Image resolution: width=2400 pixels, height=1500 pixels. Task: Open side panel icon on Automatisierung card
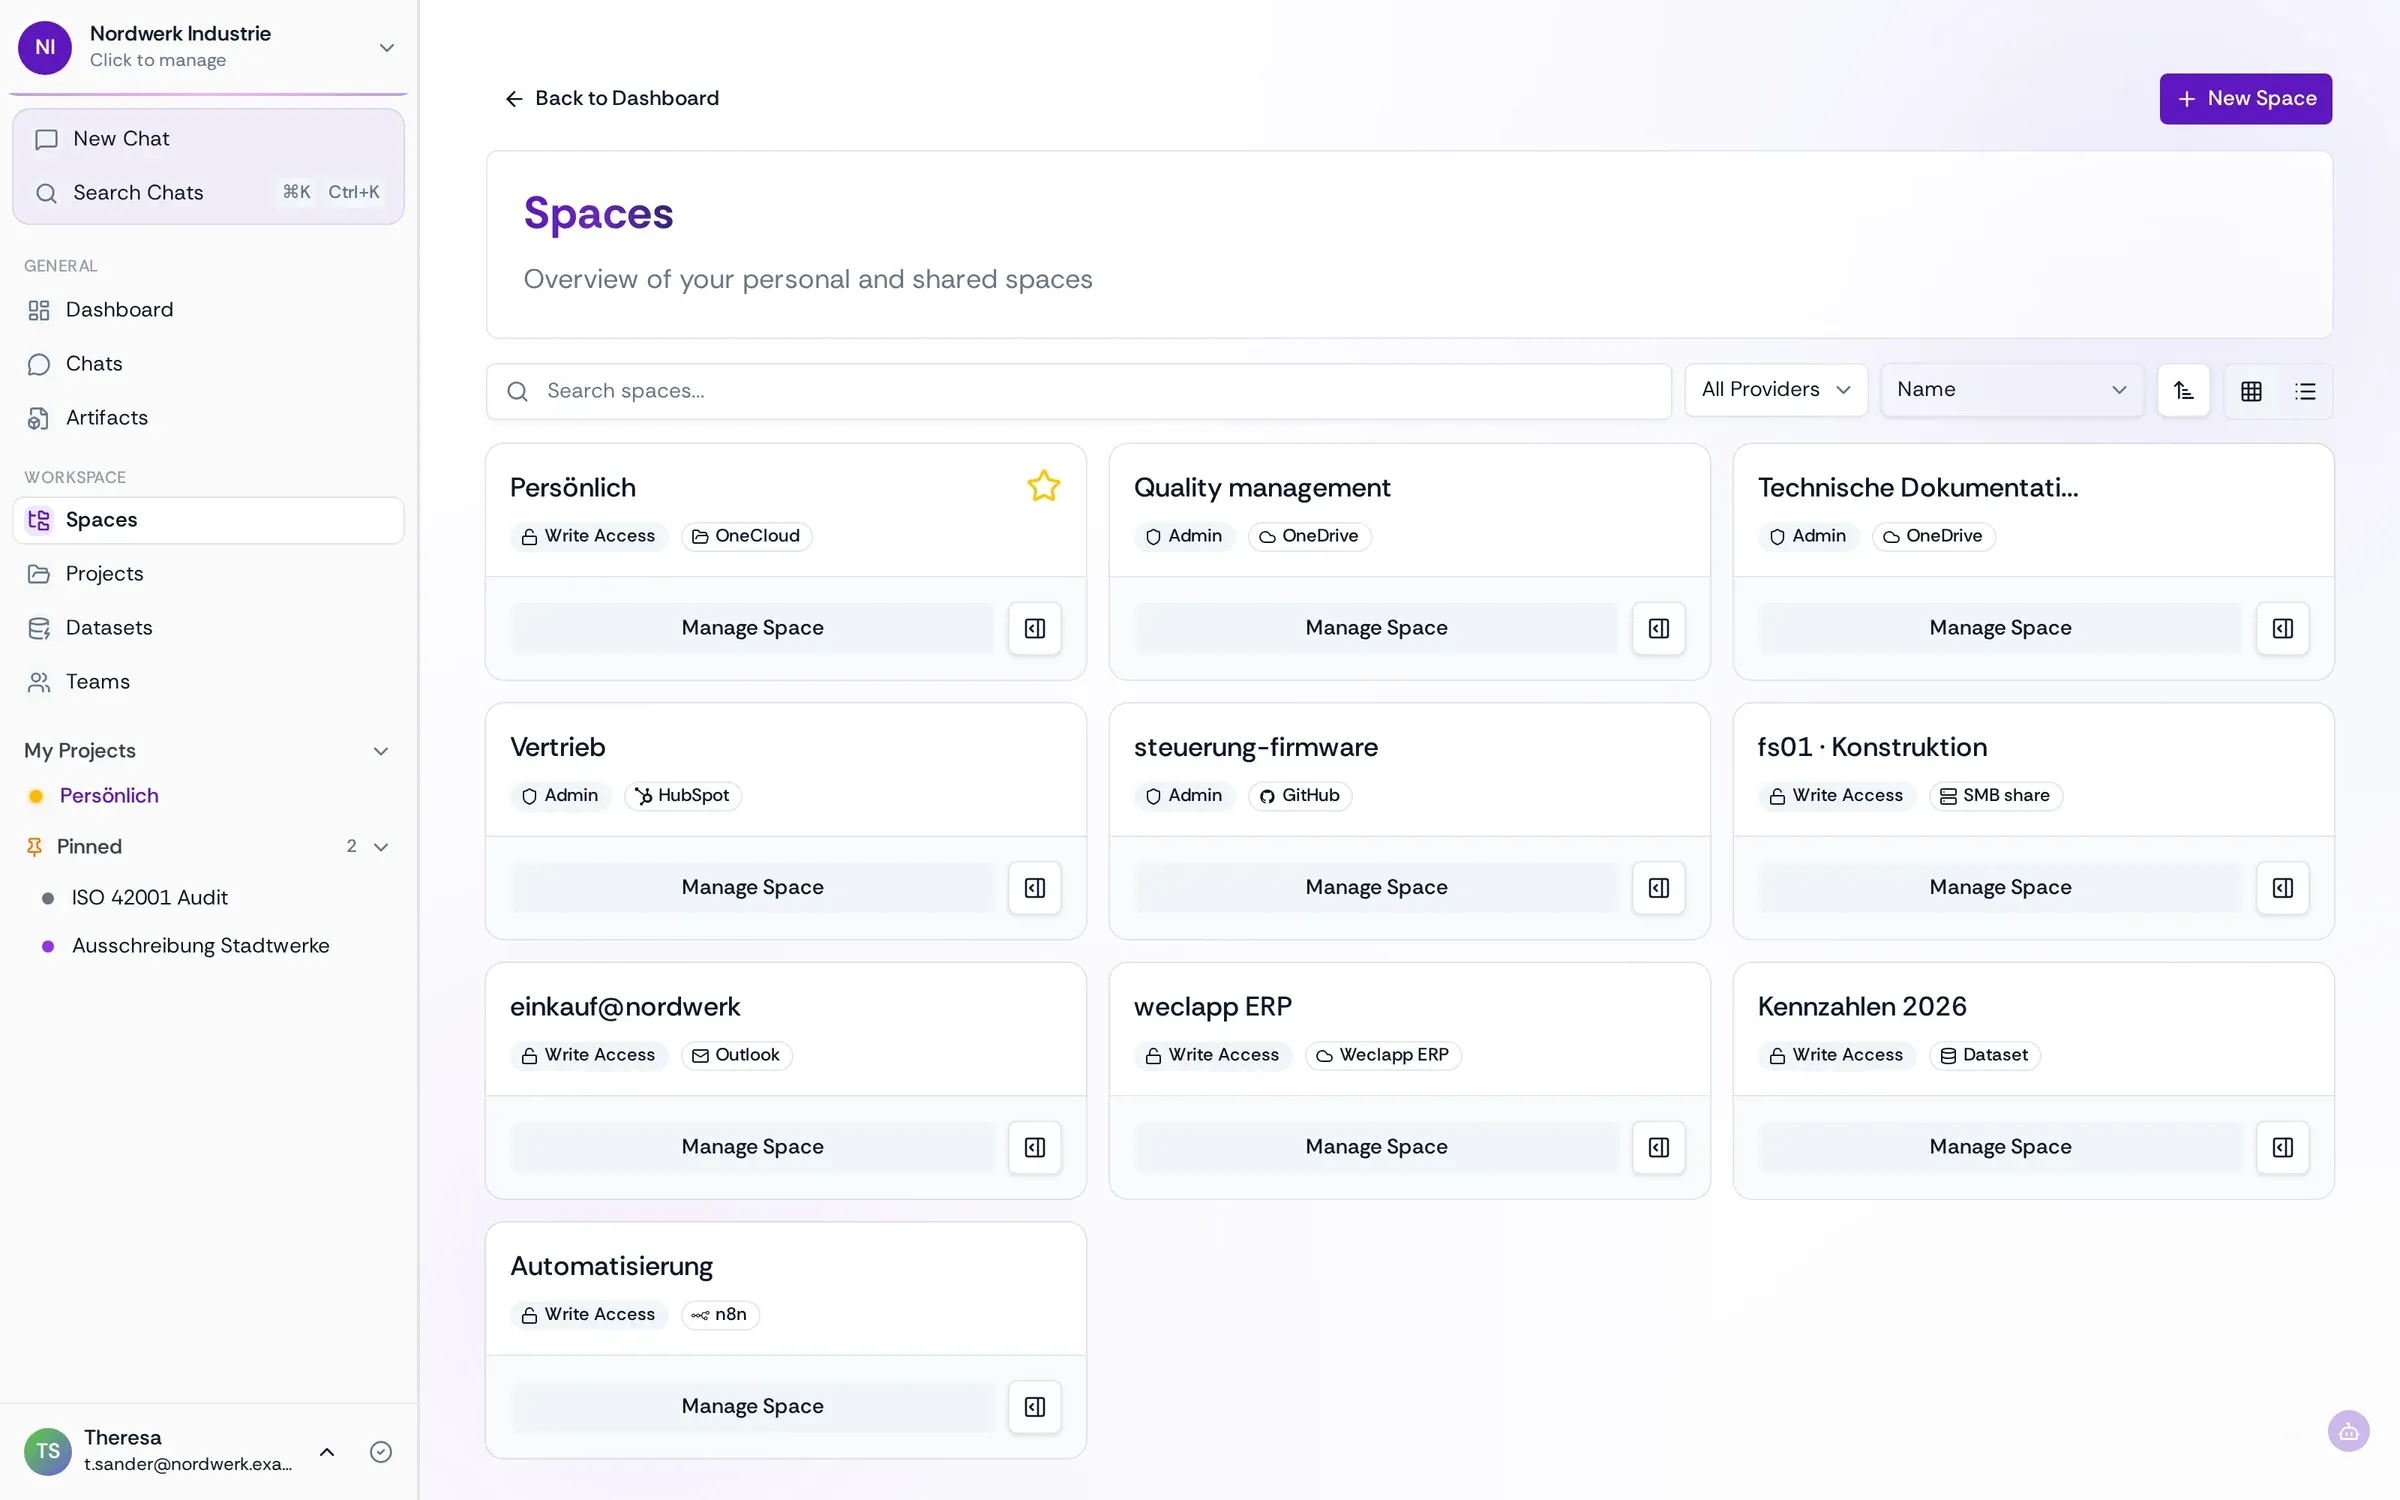coord(1035,1406)
